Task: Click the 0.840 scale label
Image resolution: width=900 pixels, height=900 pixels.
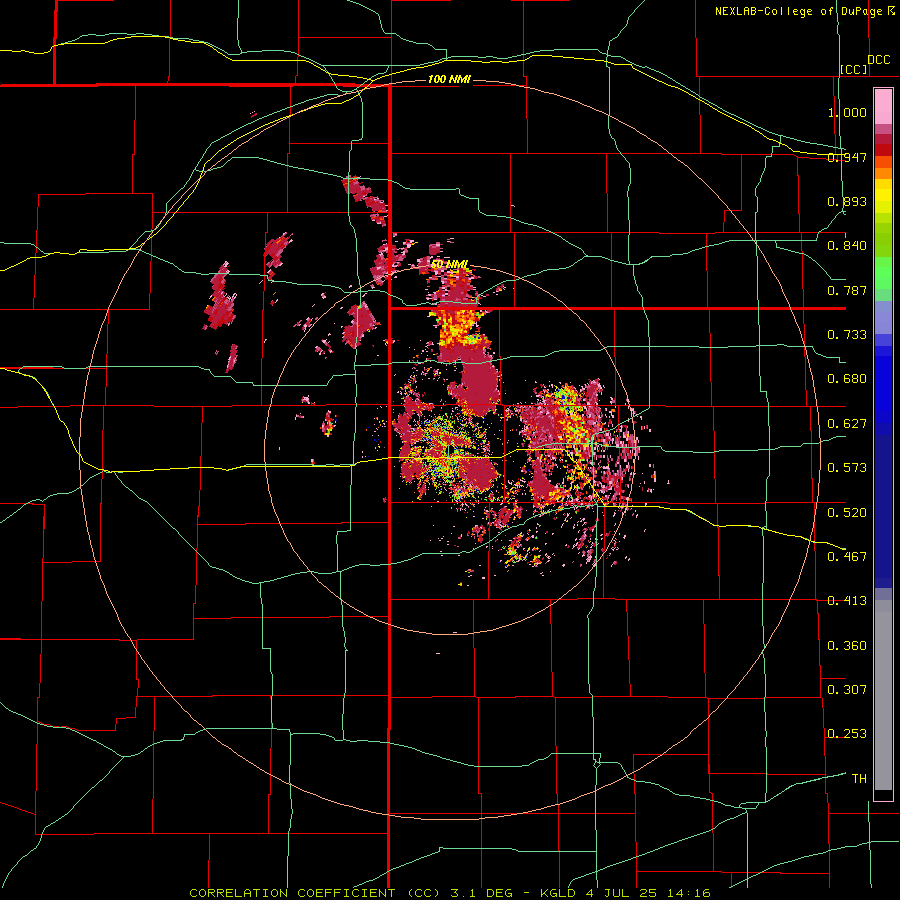Action: (847, 246)
